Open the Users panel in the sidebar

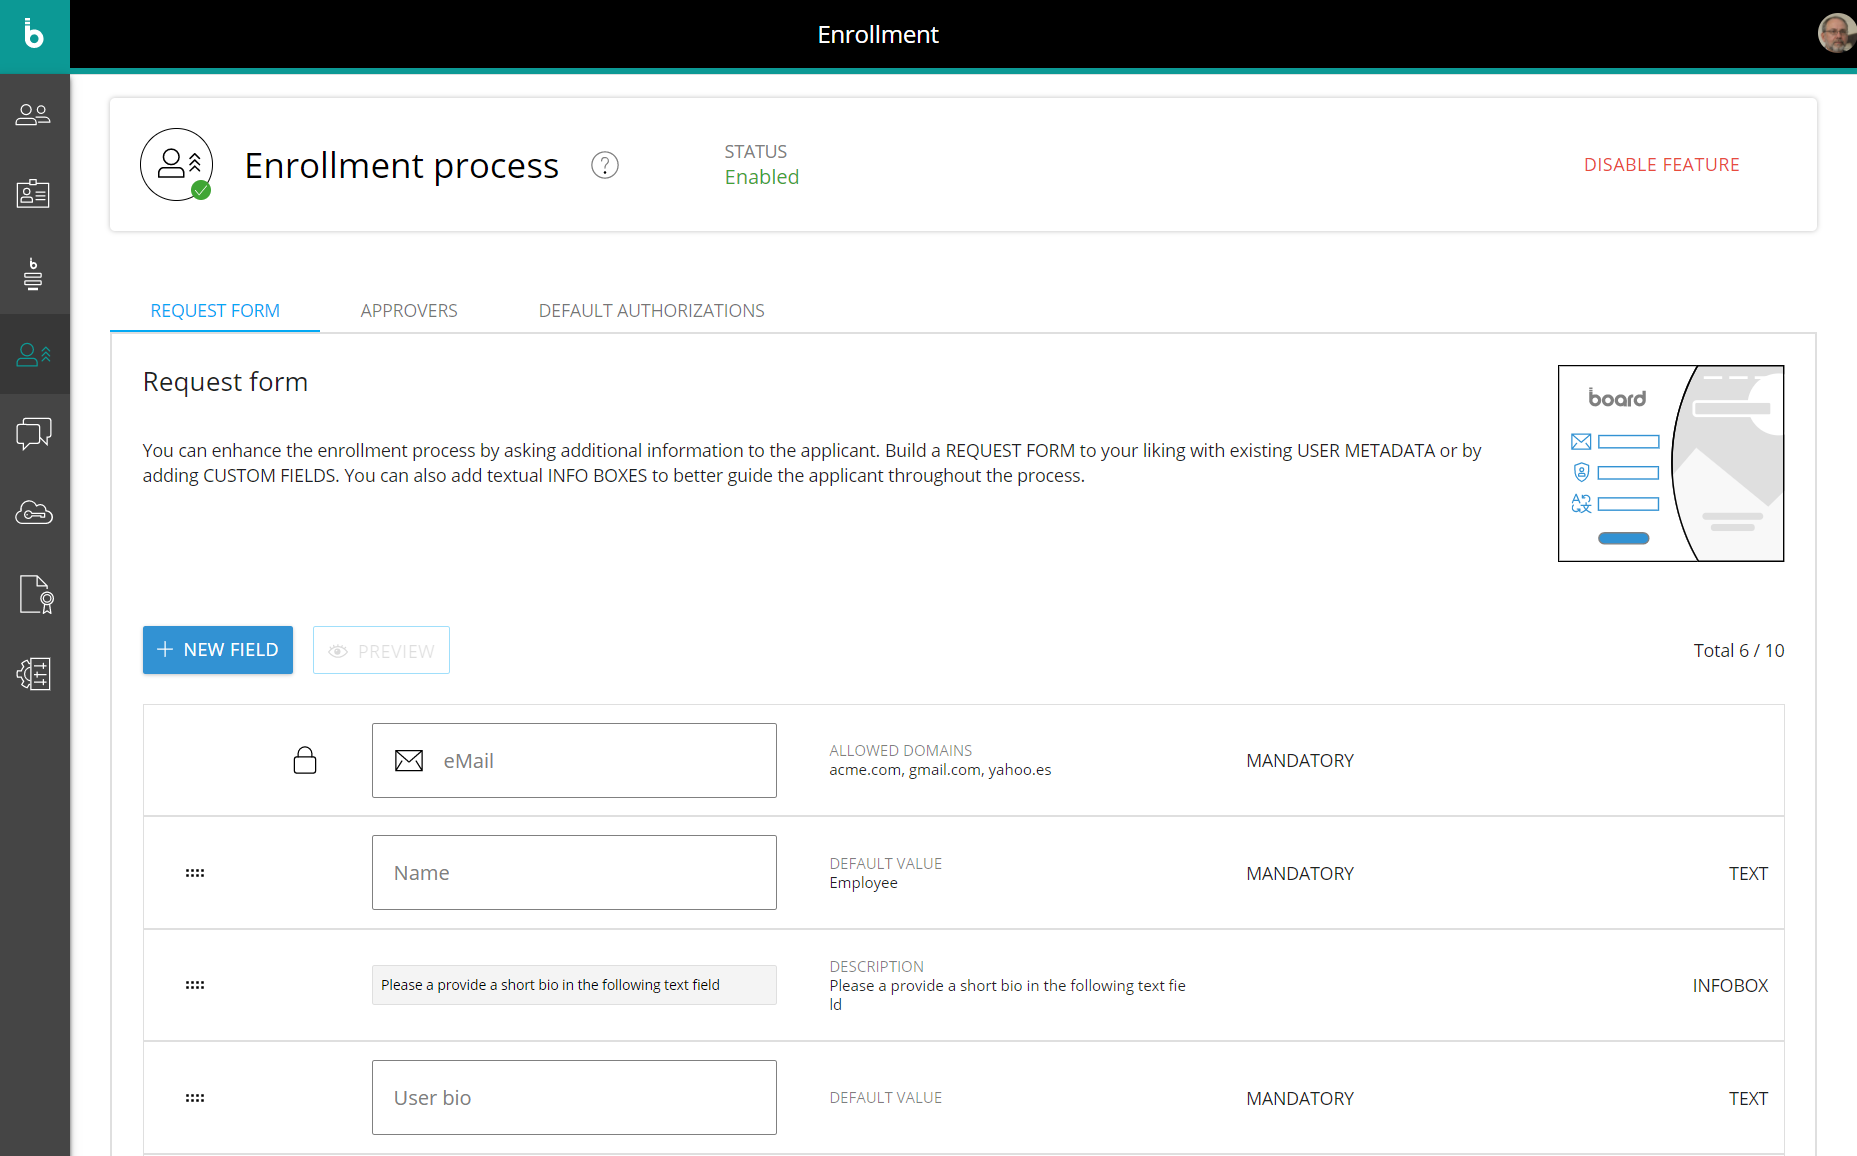coord(34,113)
